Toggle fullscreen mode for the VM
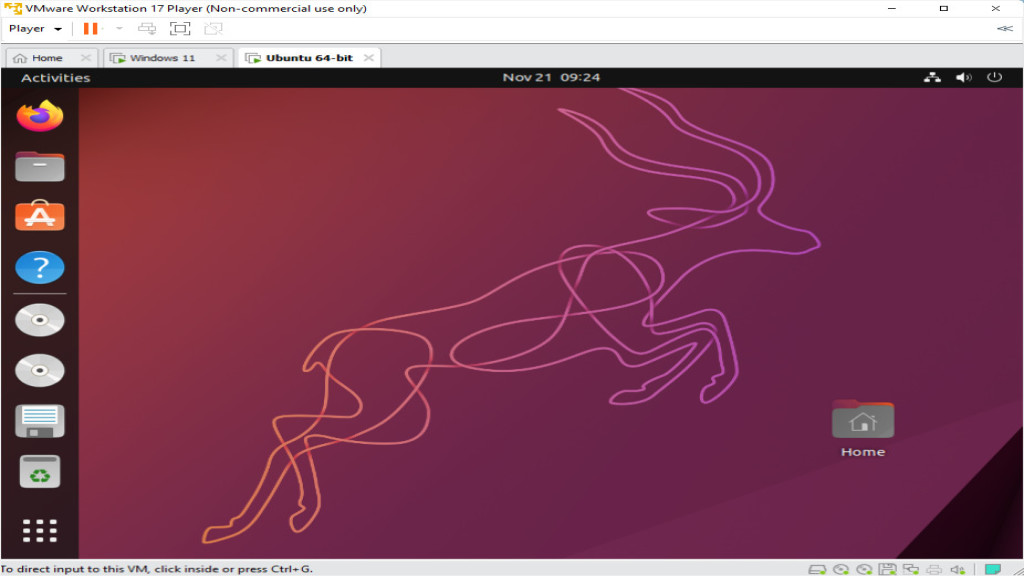The image size is (1024, 576). click(x=180, y=29)
